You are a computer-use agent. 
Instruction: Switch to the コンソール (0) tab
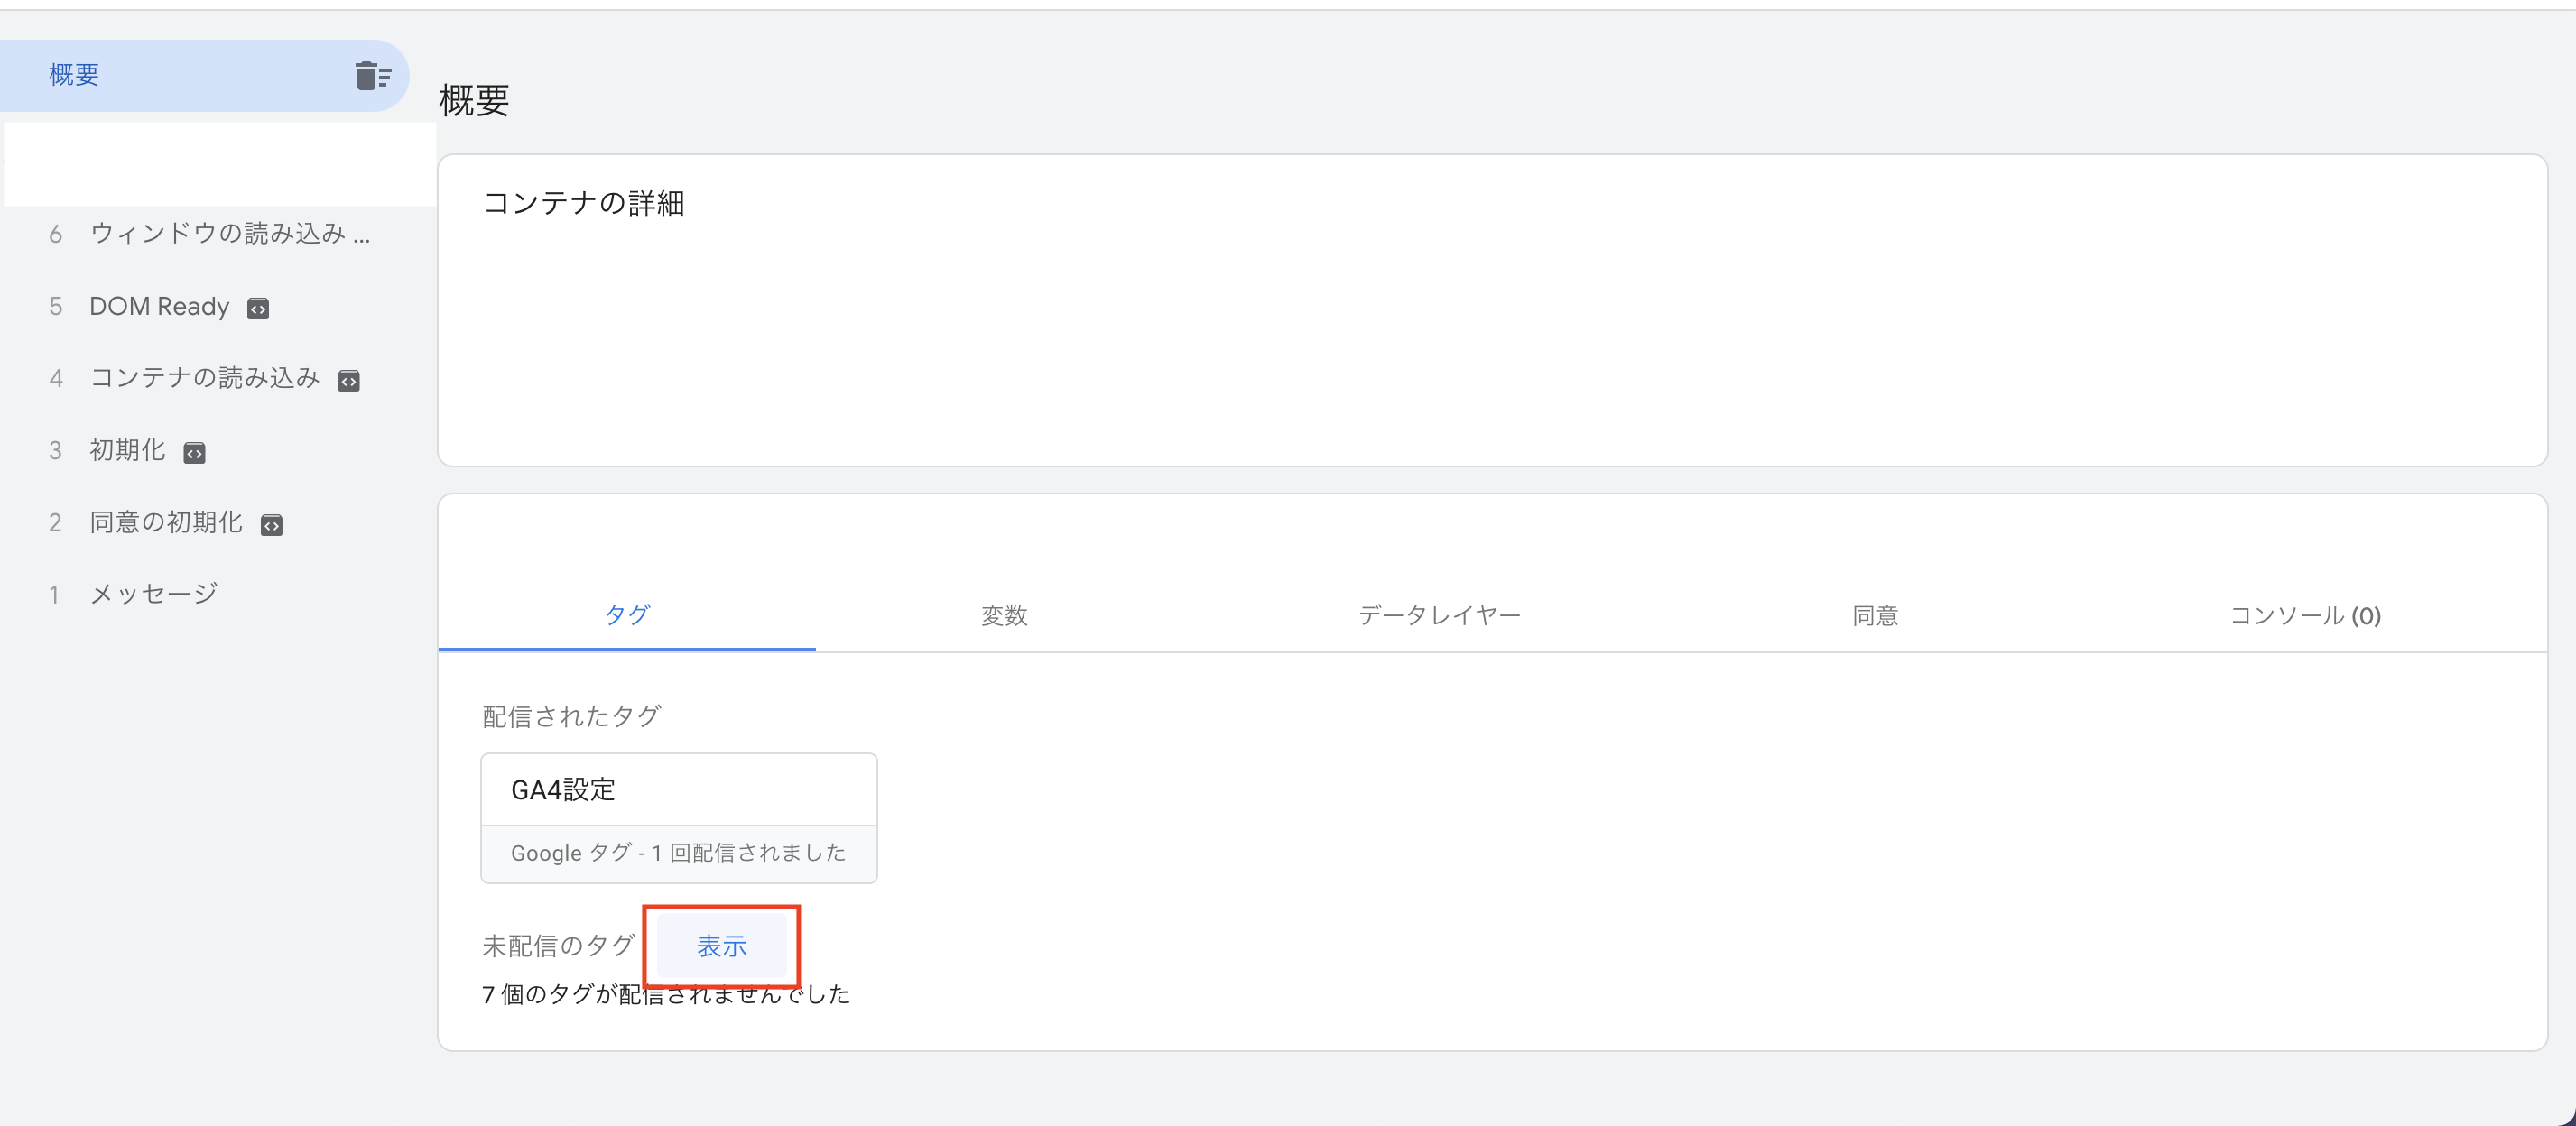click(x=2304, y=616)
